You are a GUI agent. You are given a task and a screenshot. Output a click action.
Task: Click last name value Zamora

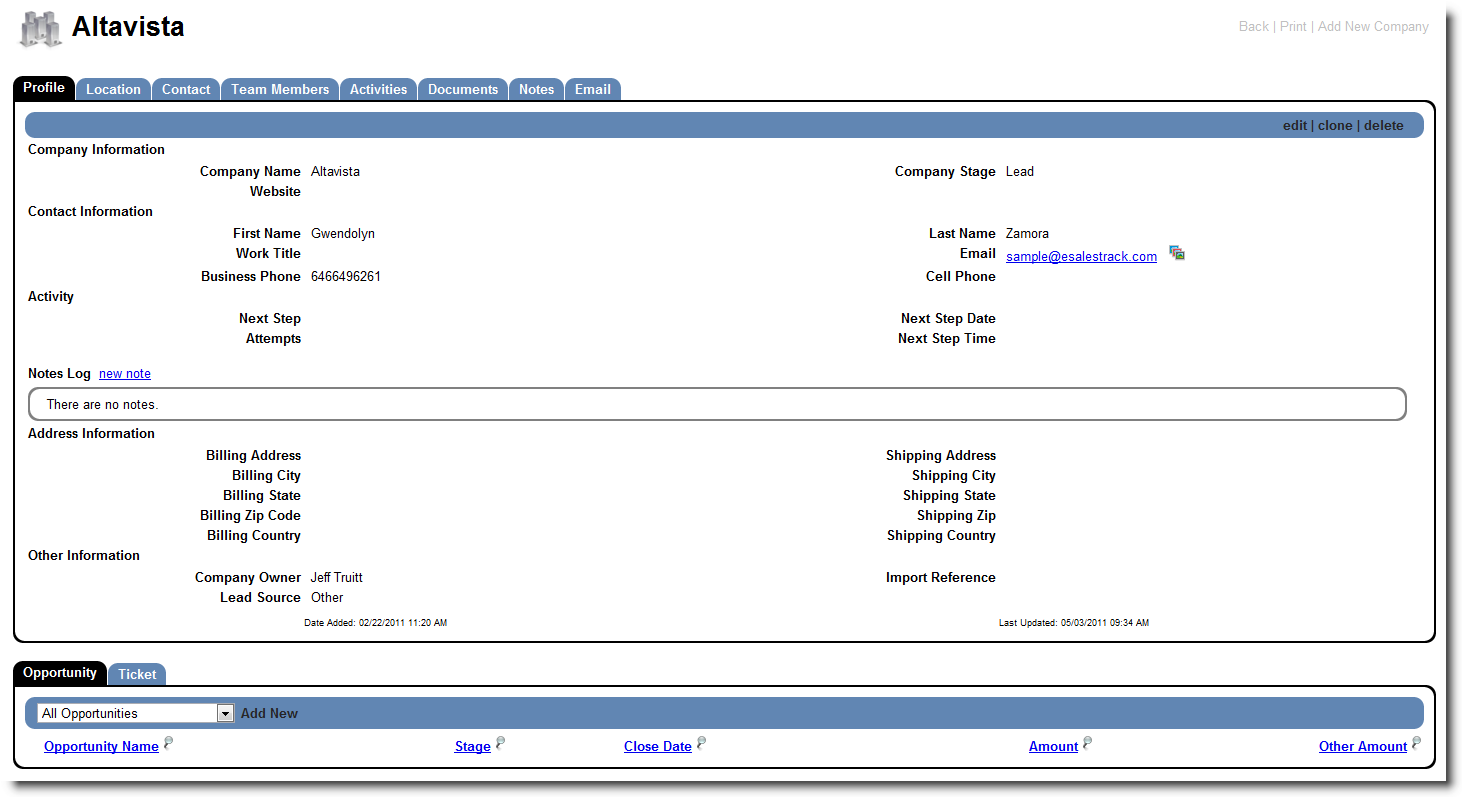pyautogui.click(x=1027, y=233)
